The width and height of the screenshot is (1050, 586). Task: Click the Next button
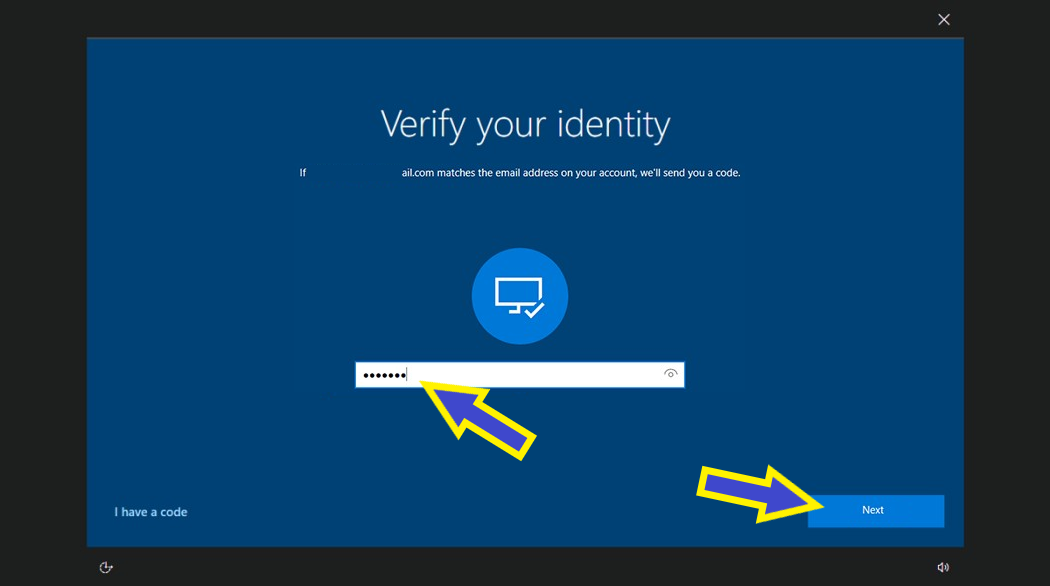pos(875,511)
